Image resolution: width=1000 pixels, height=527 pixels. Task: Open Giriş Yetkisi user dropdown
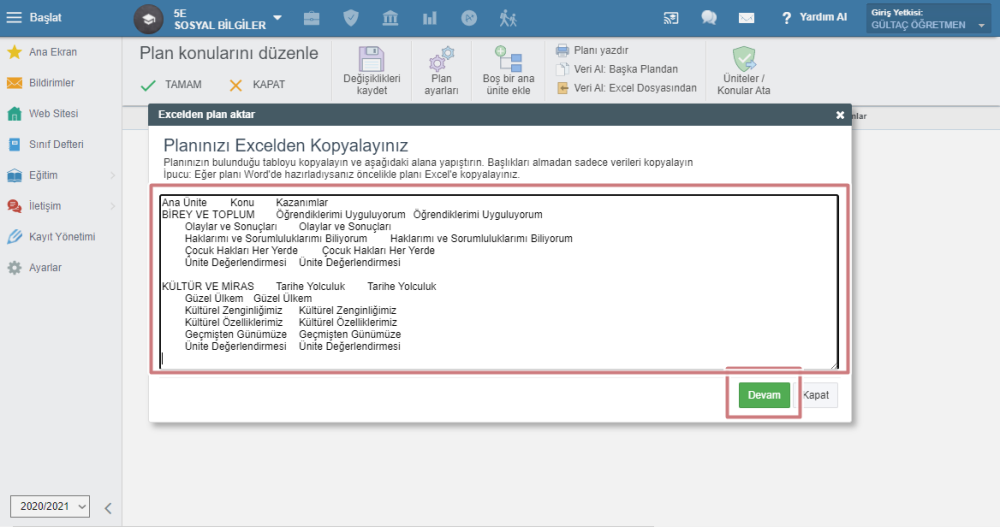pos(928,18)
